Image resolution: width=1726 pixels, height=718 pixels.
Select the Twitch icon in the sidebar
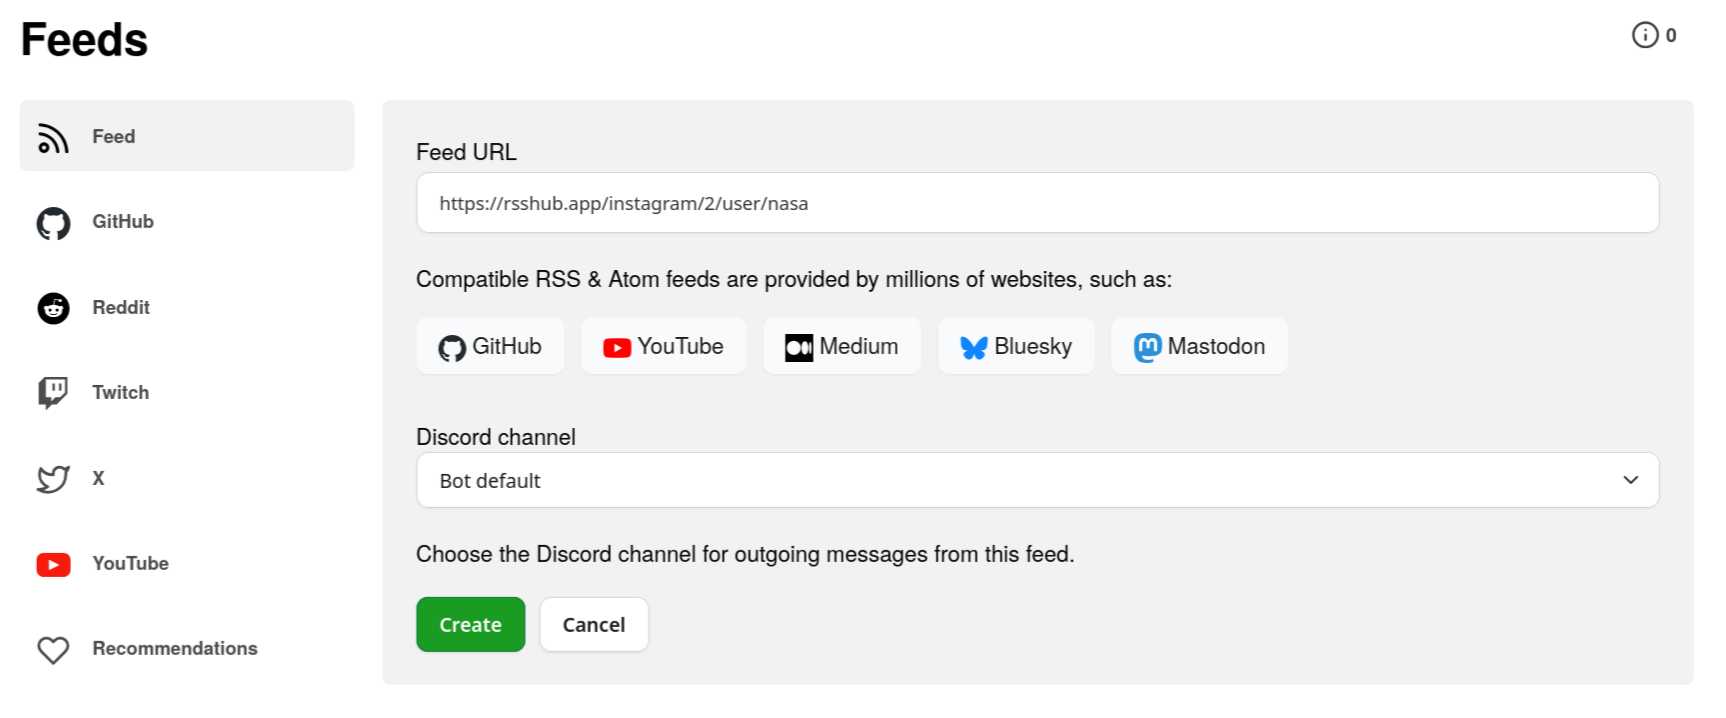point(51,392)
